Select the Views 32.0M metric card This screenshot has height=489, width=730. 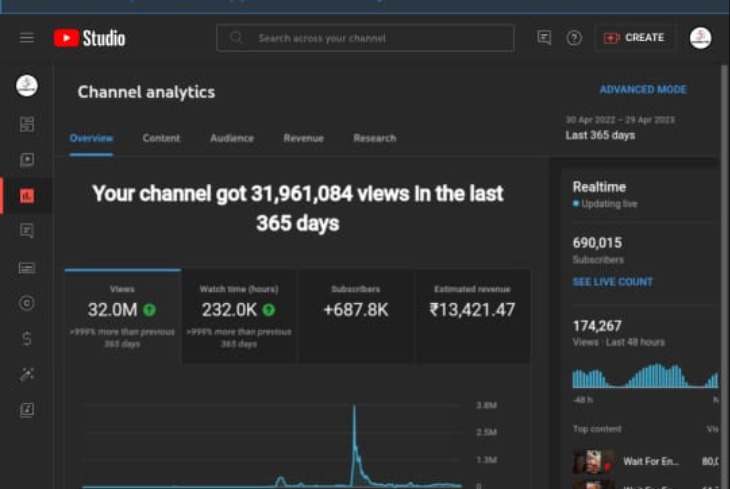[122, 316]
